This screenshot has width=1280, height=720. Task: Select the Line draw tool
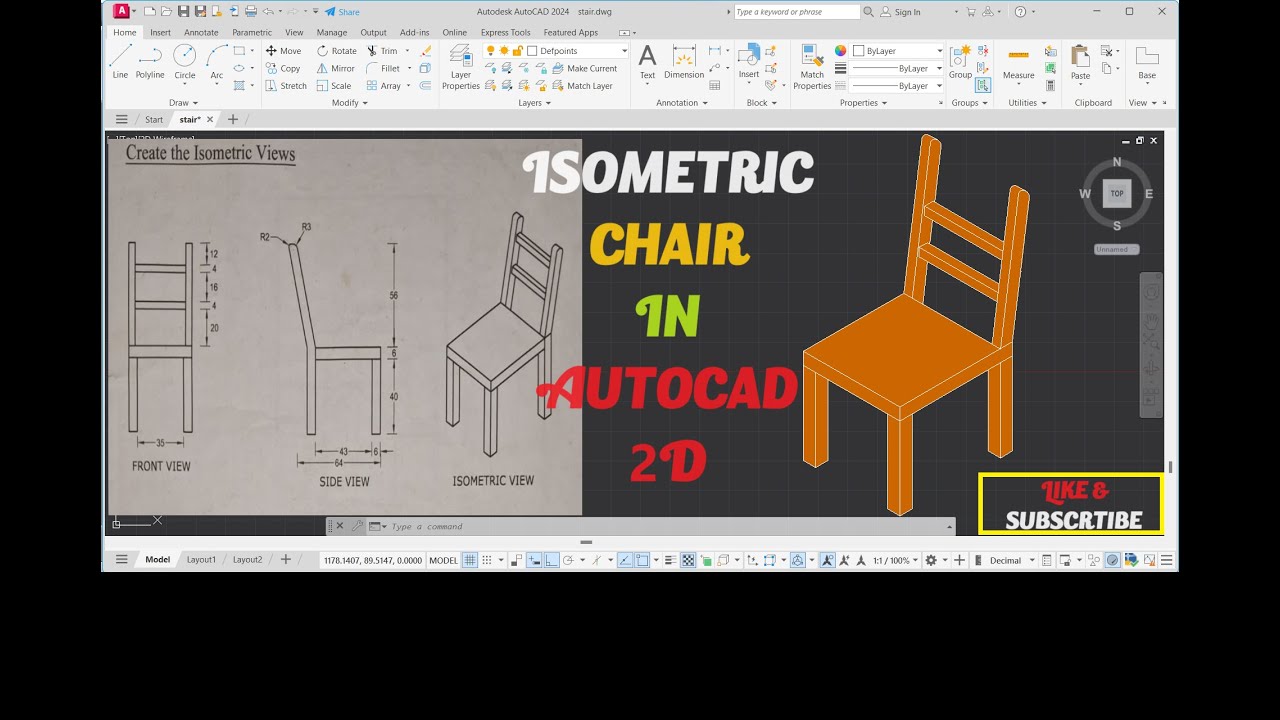point(120,61)
